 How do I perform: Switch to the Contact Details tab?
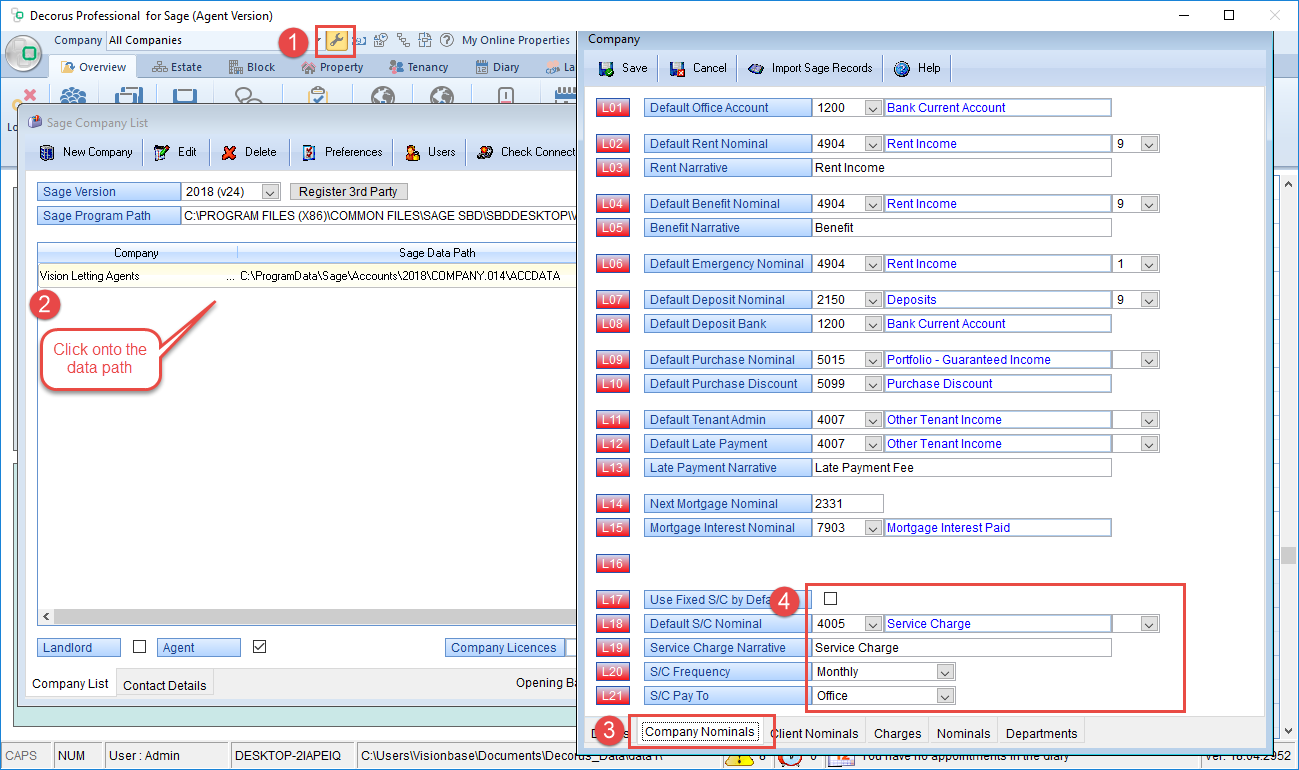(x=165, y=685)
